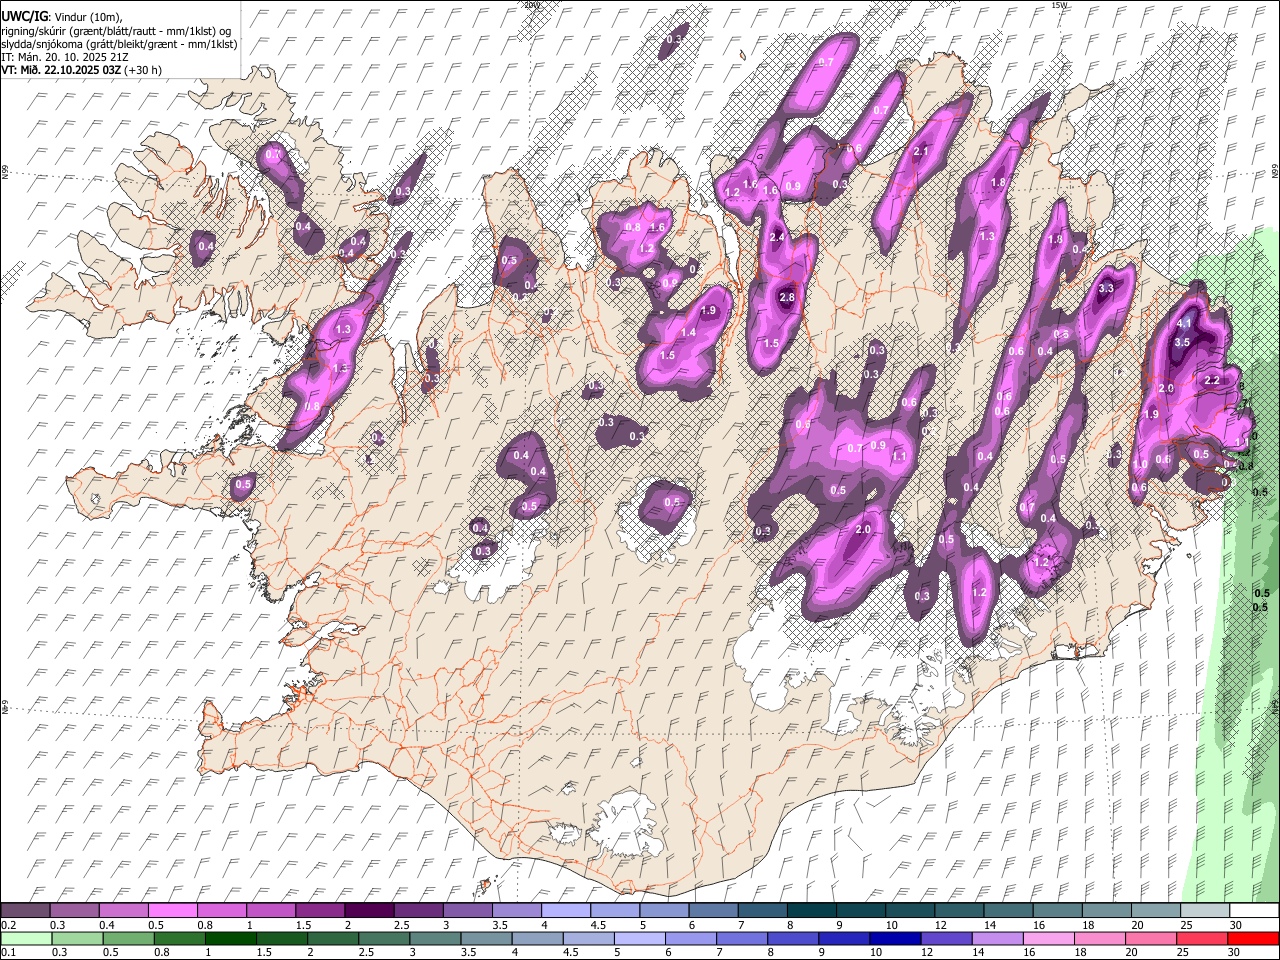Click the '2.8' precipitation value on the map

click(x=787, y=298)
